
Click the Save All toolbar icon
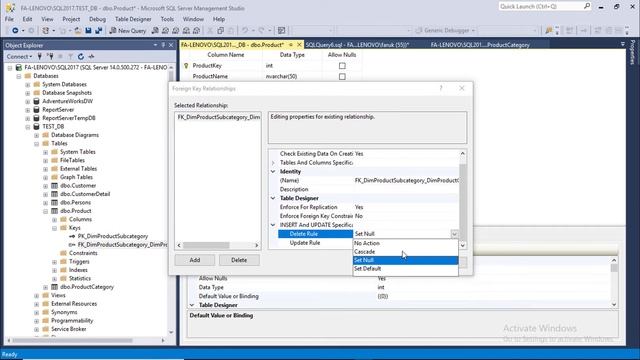point(99,31)
